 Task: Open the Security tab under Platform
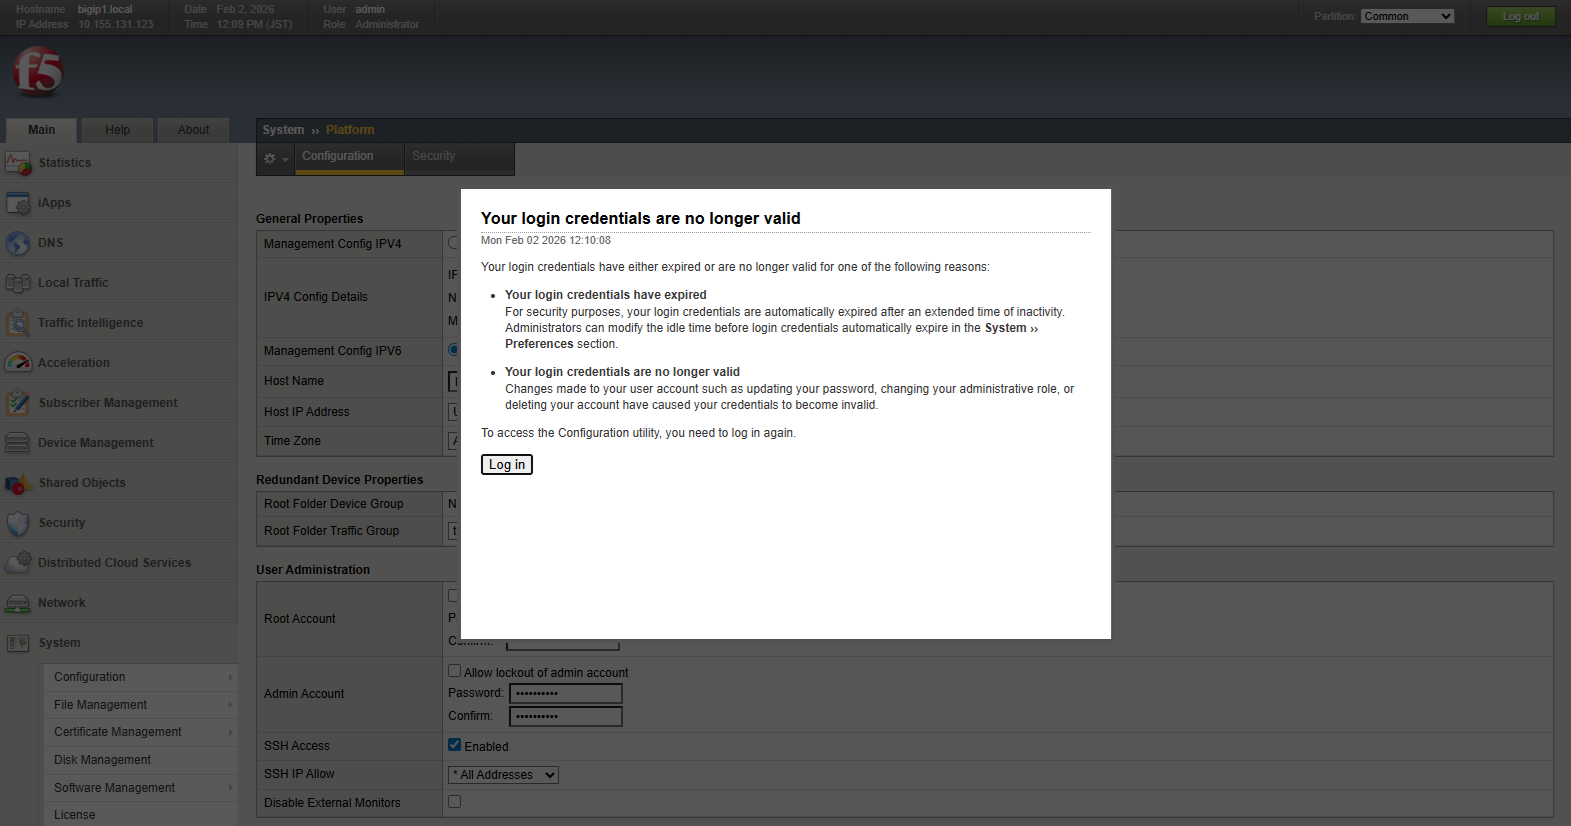click(x=460, y=157)
